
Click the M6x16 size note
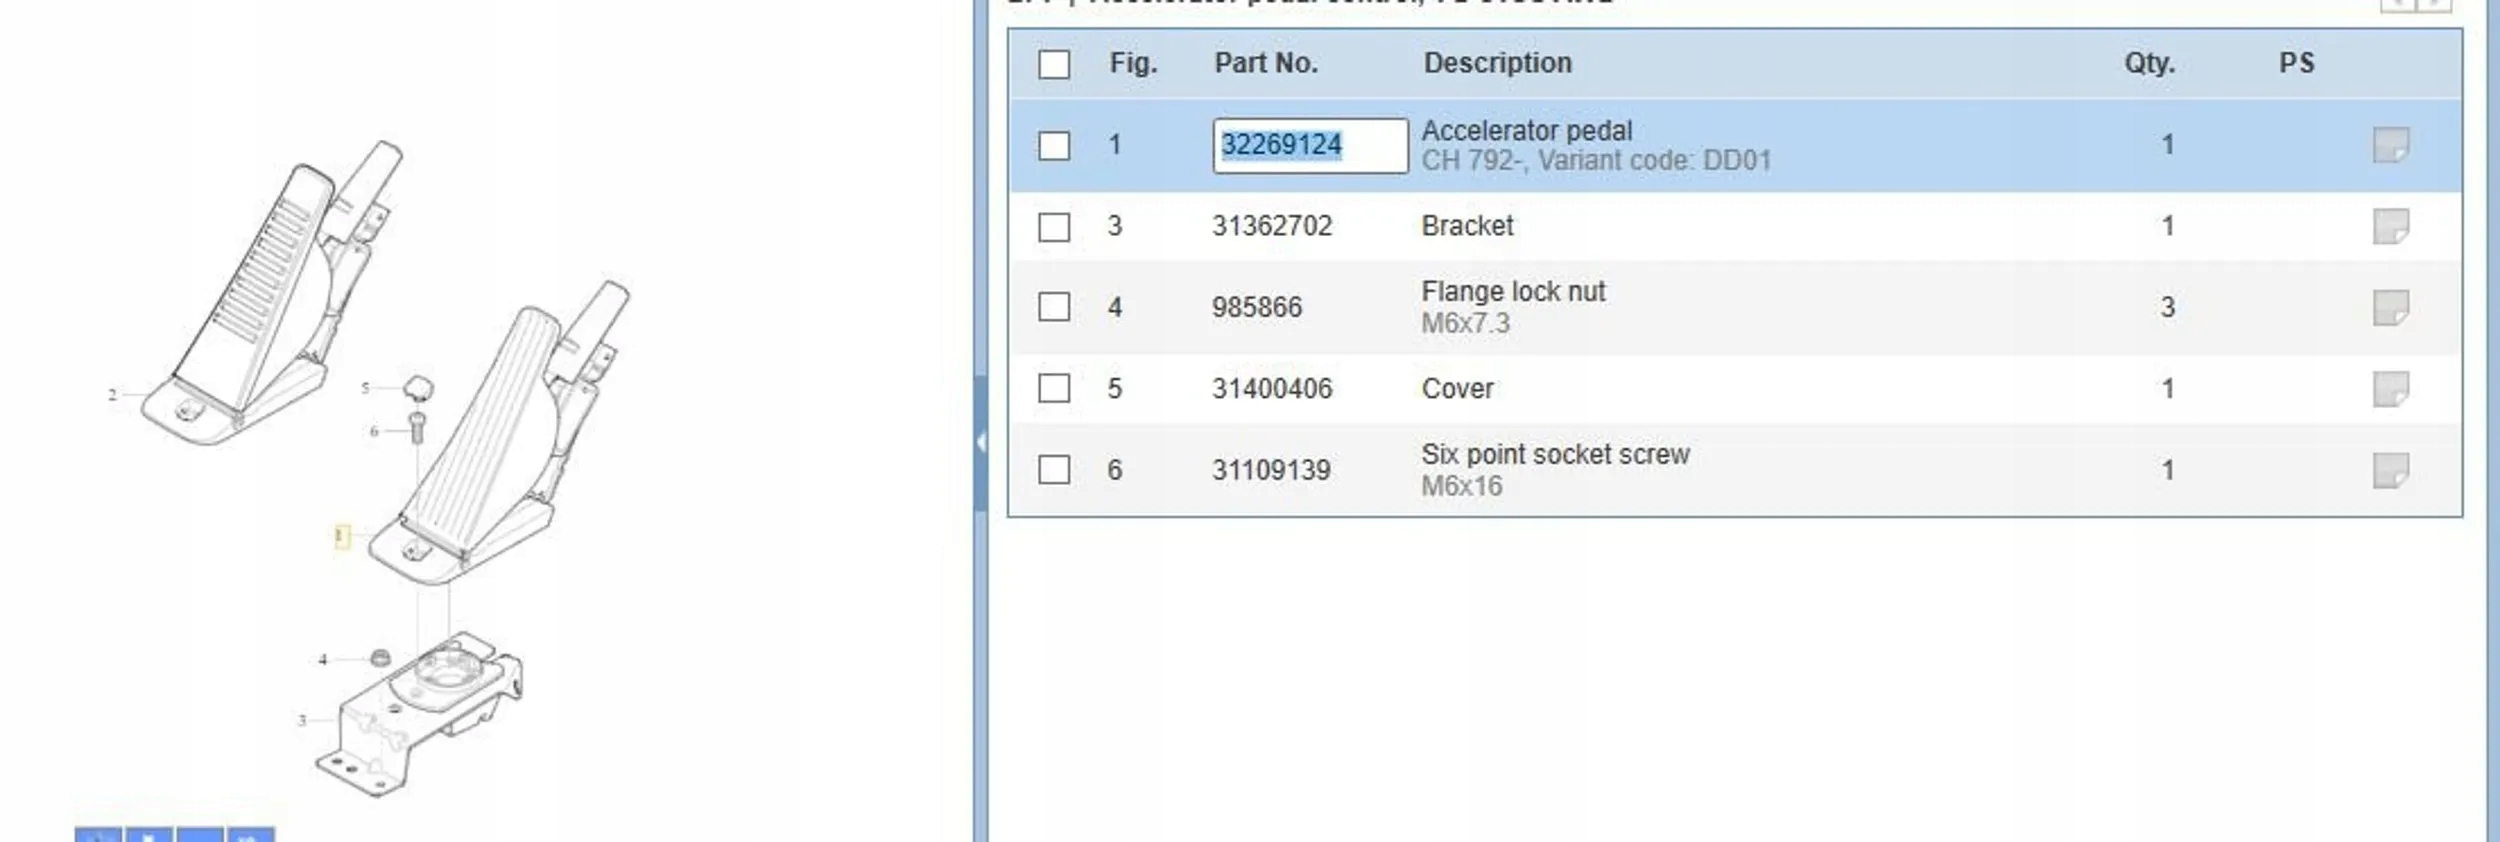[x=1462, y=487]
